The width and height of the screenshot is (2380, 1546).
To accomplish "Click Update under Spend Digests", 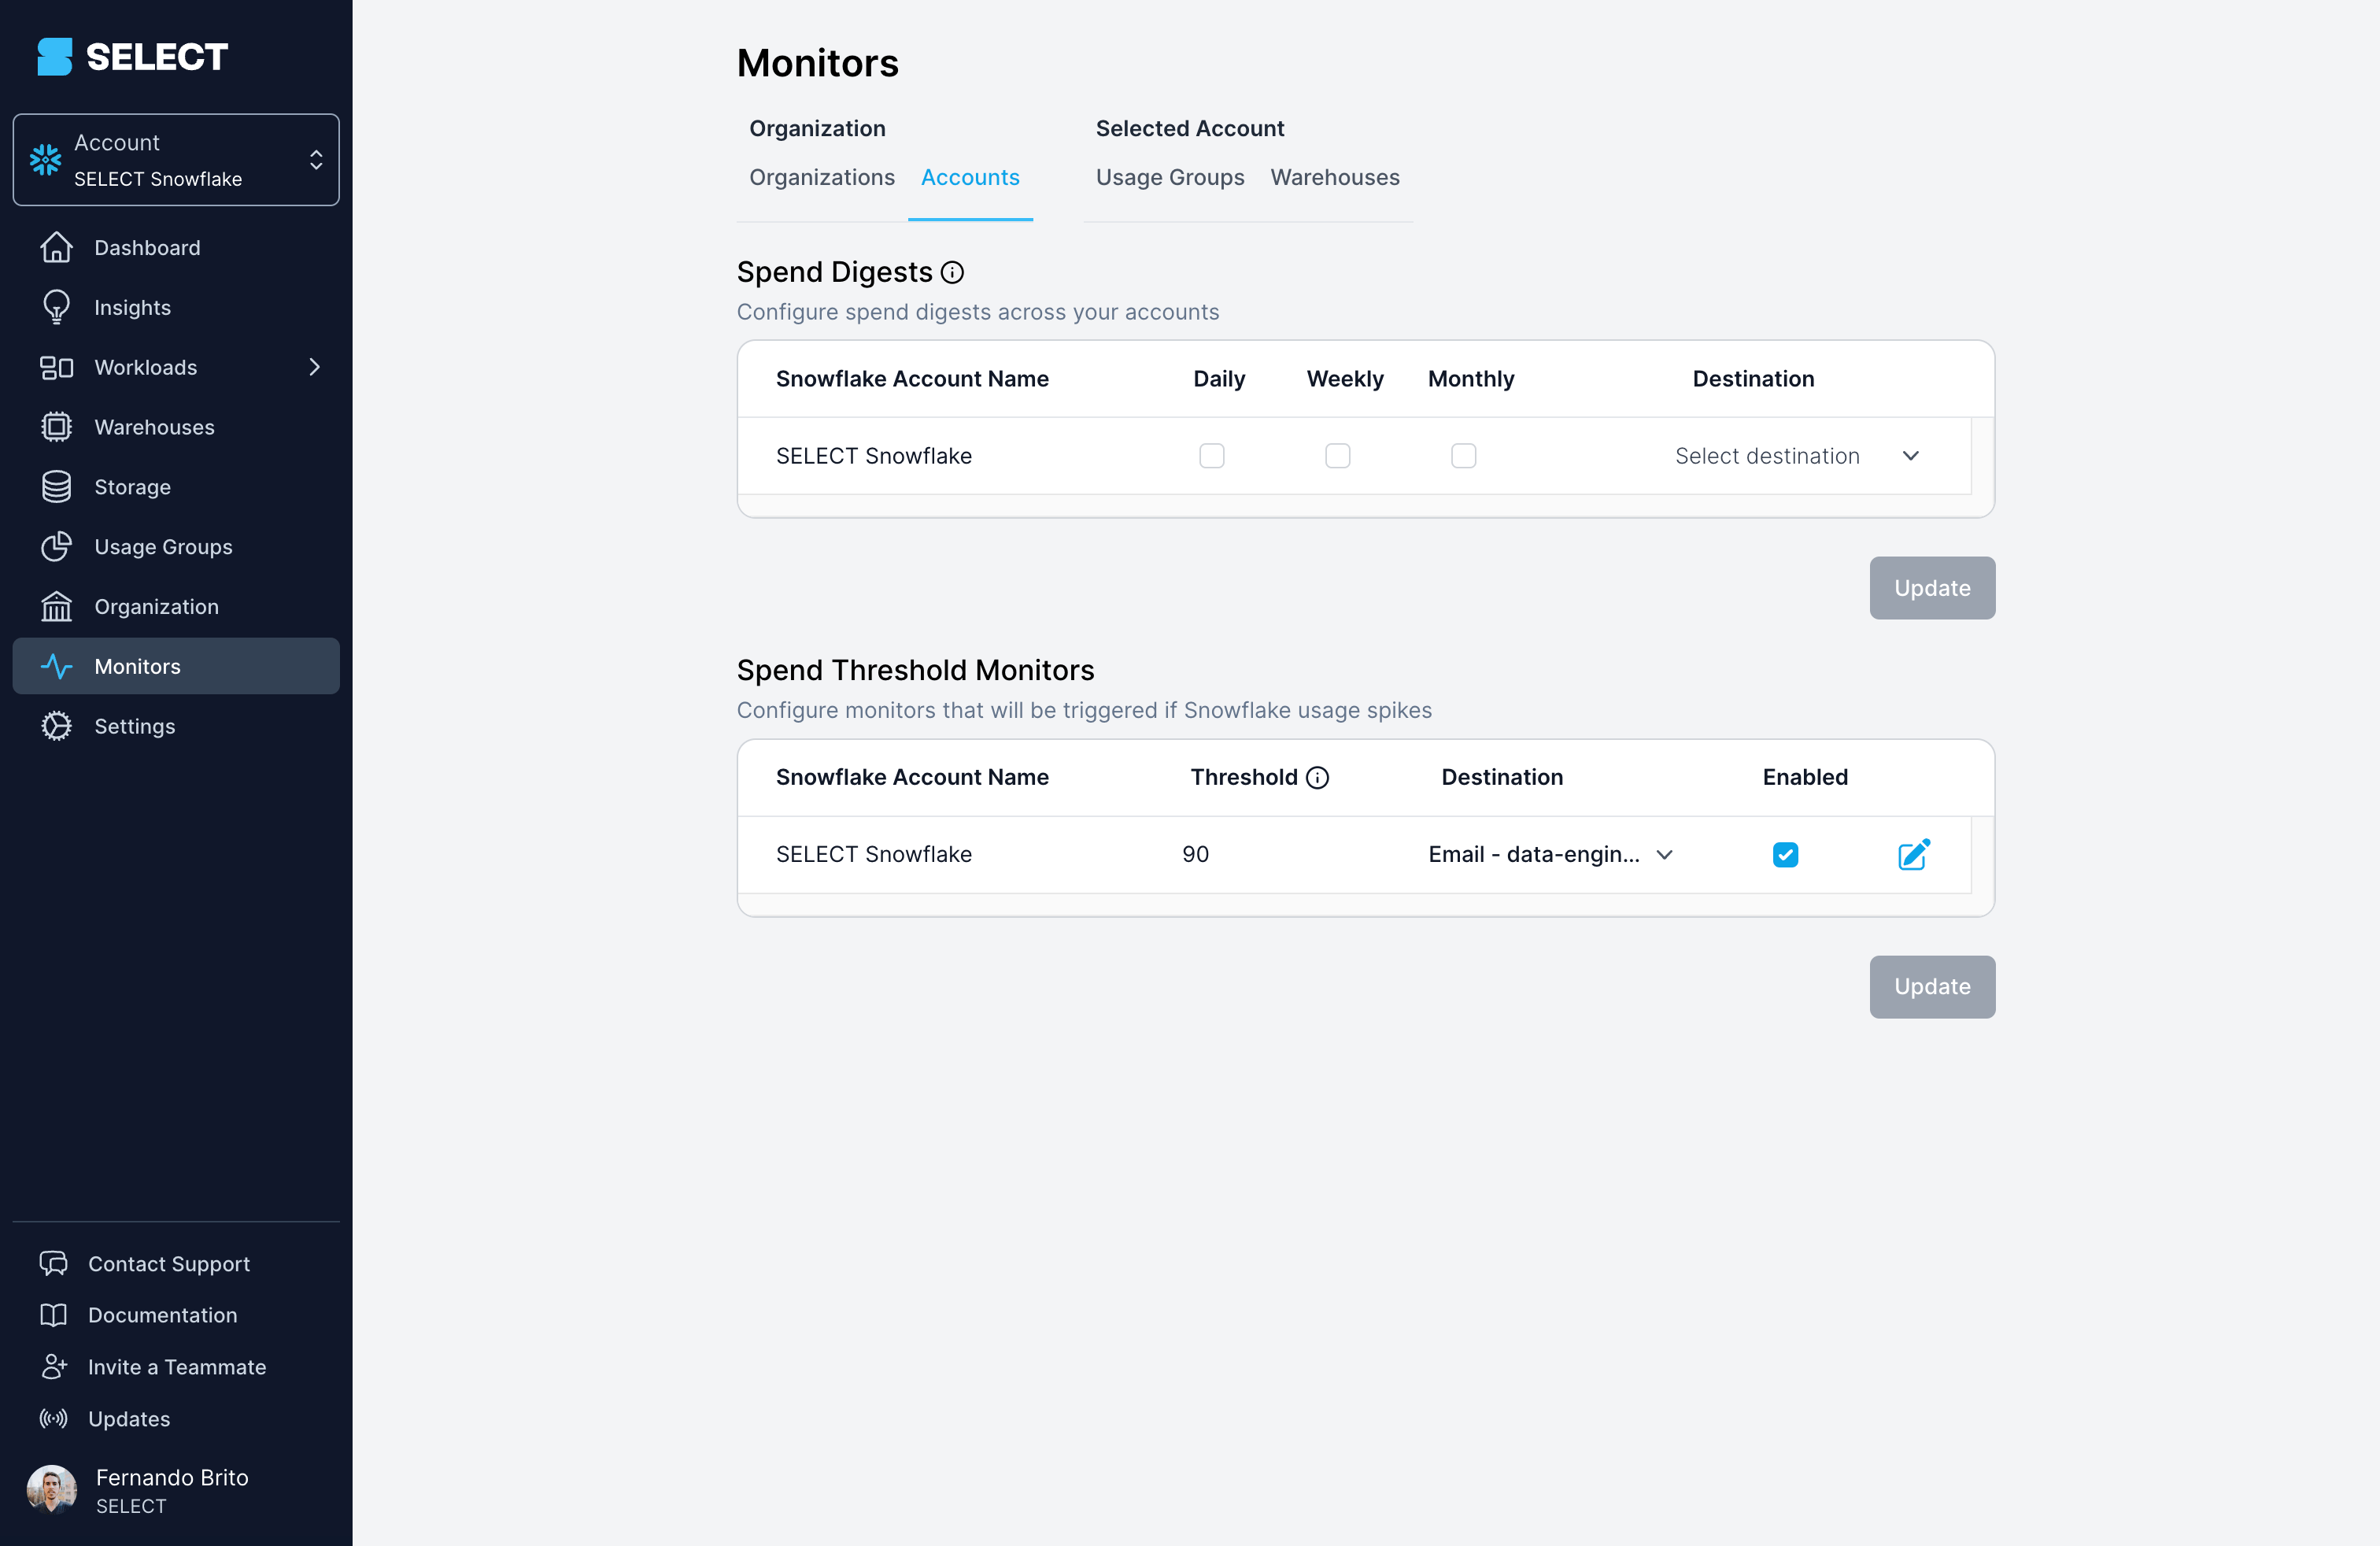I will click(x=1932, y=588).
